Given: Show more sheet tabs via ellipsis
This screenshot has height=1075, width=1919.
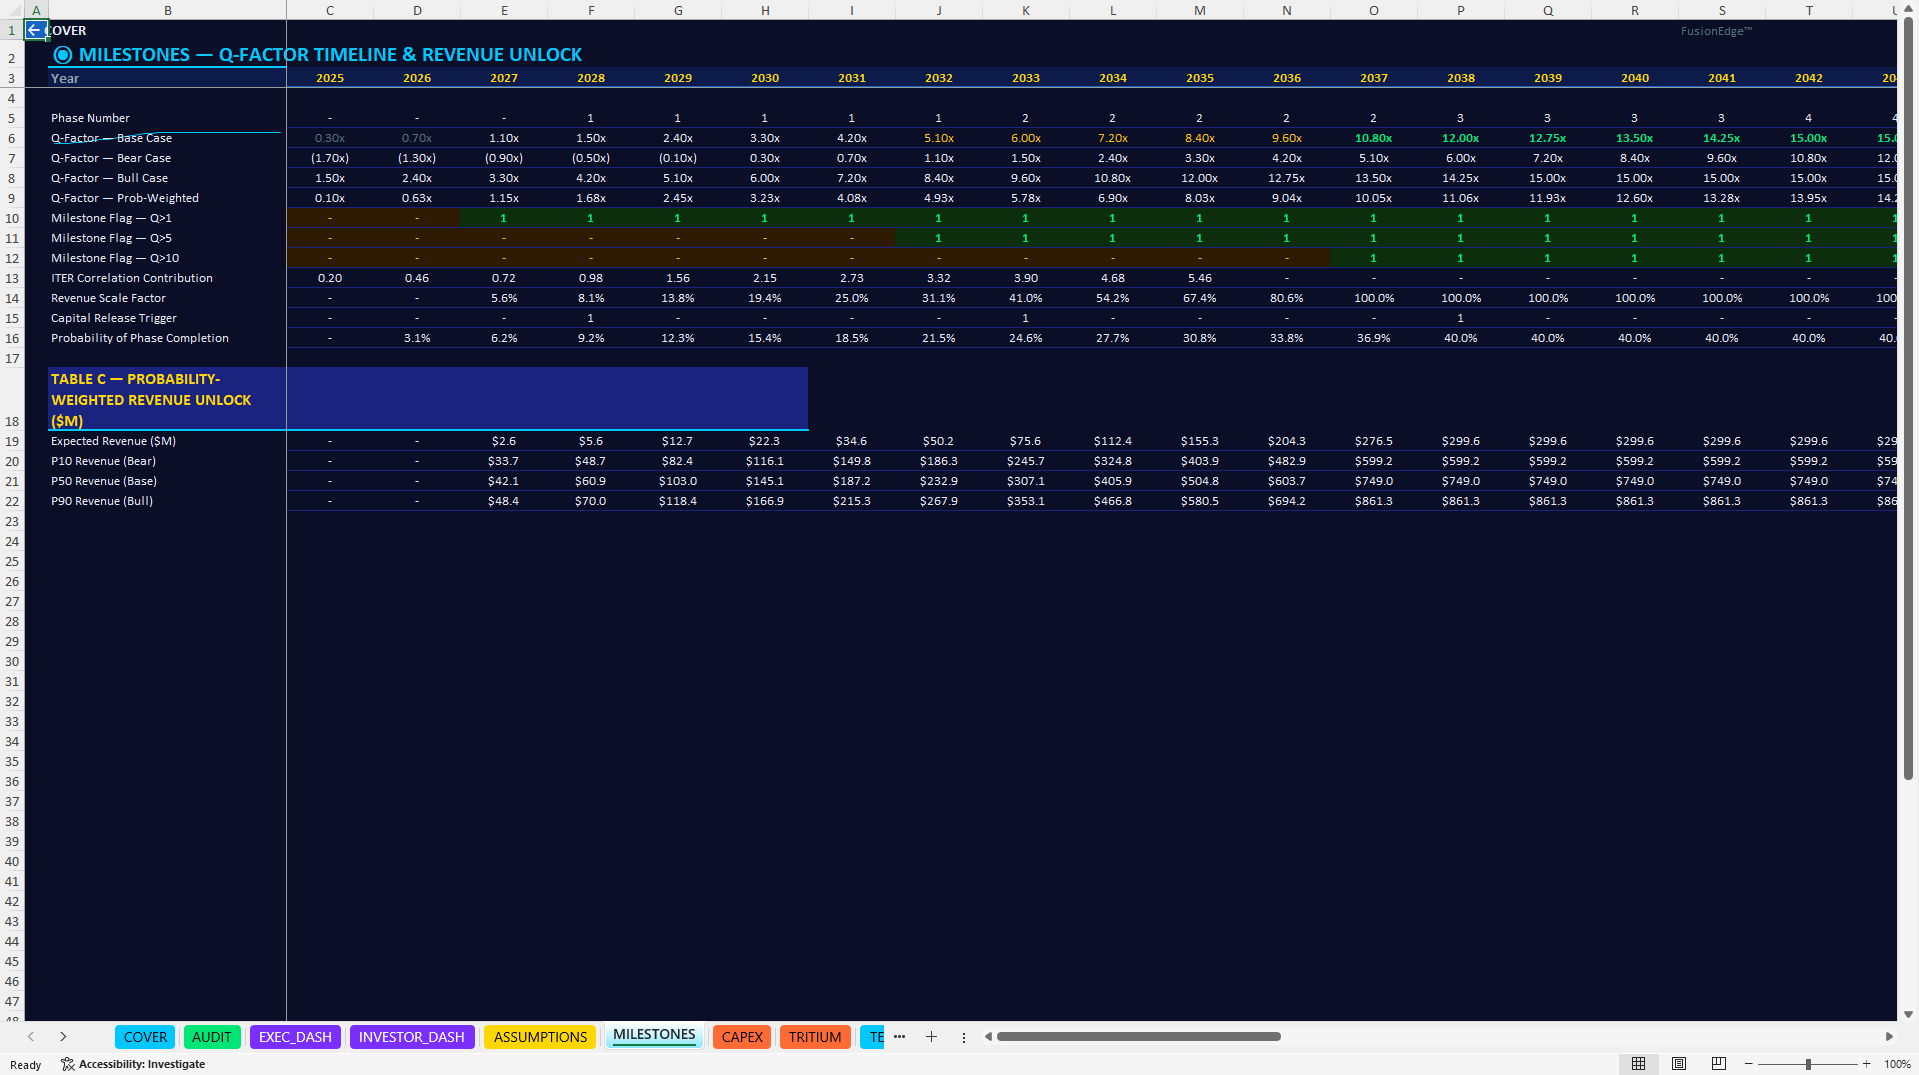Looking at the screenshot, I should coord(899,1037).
